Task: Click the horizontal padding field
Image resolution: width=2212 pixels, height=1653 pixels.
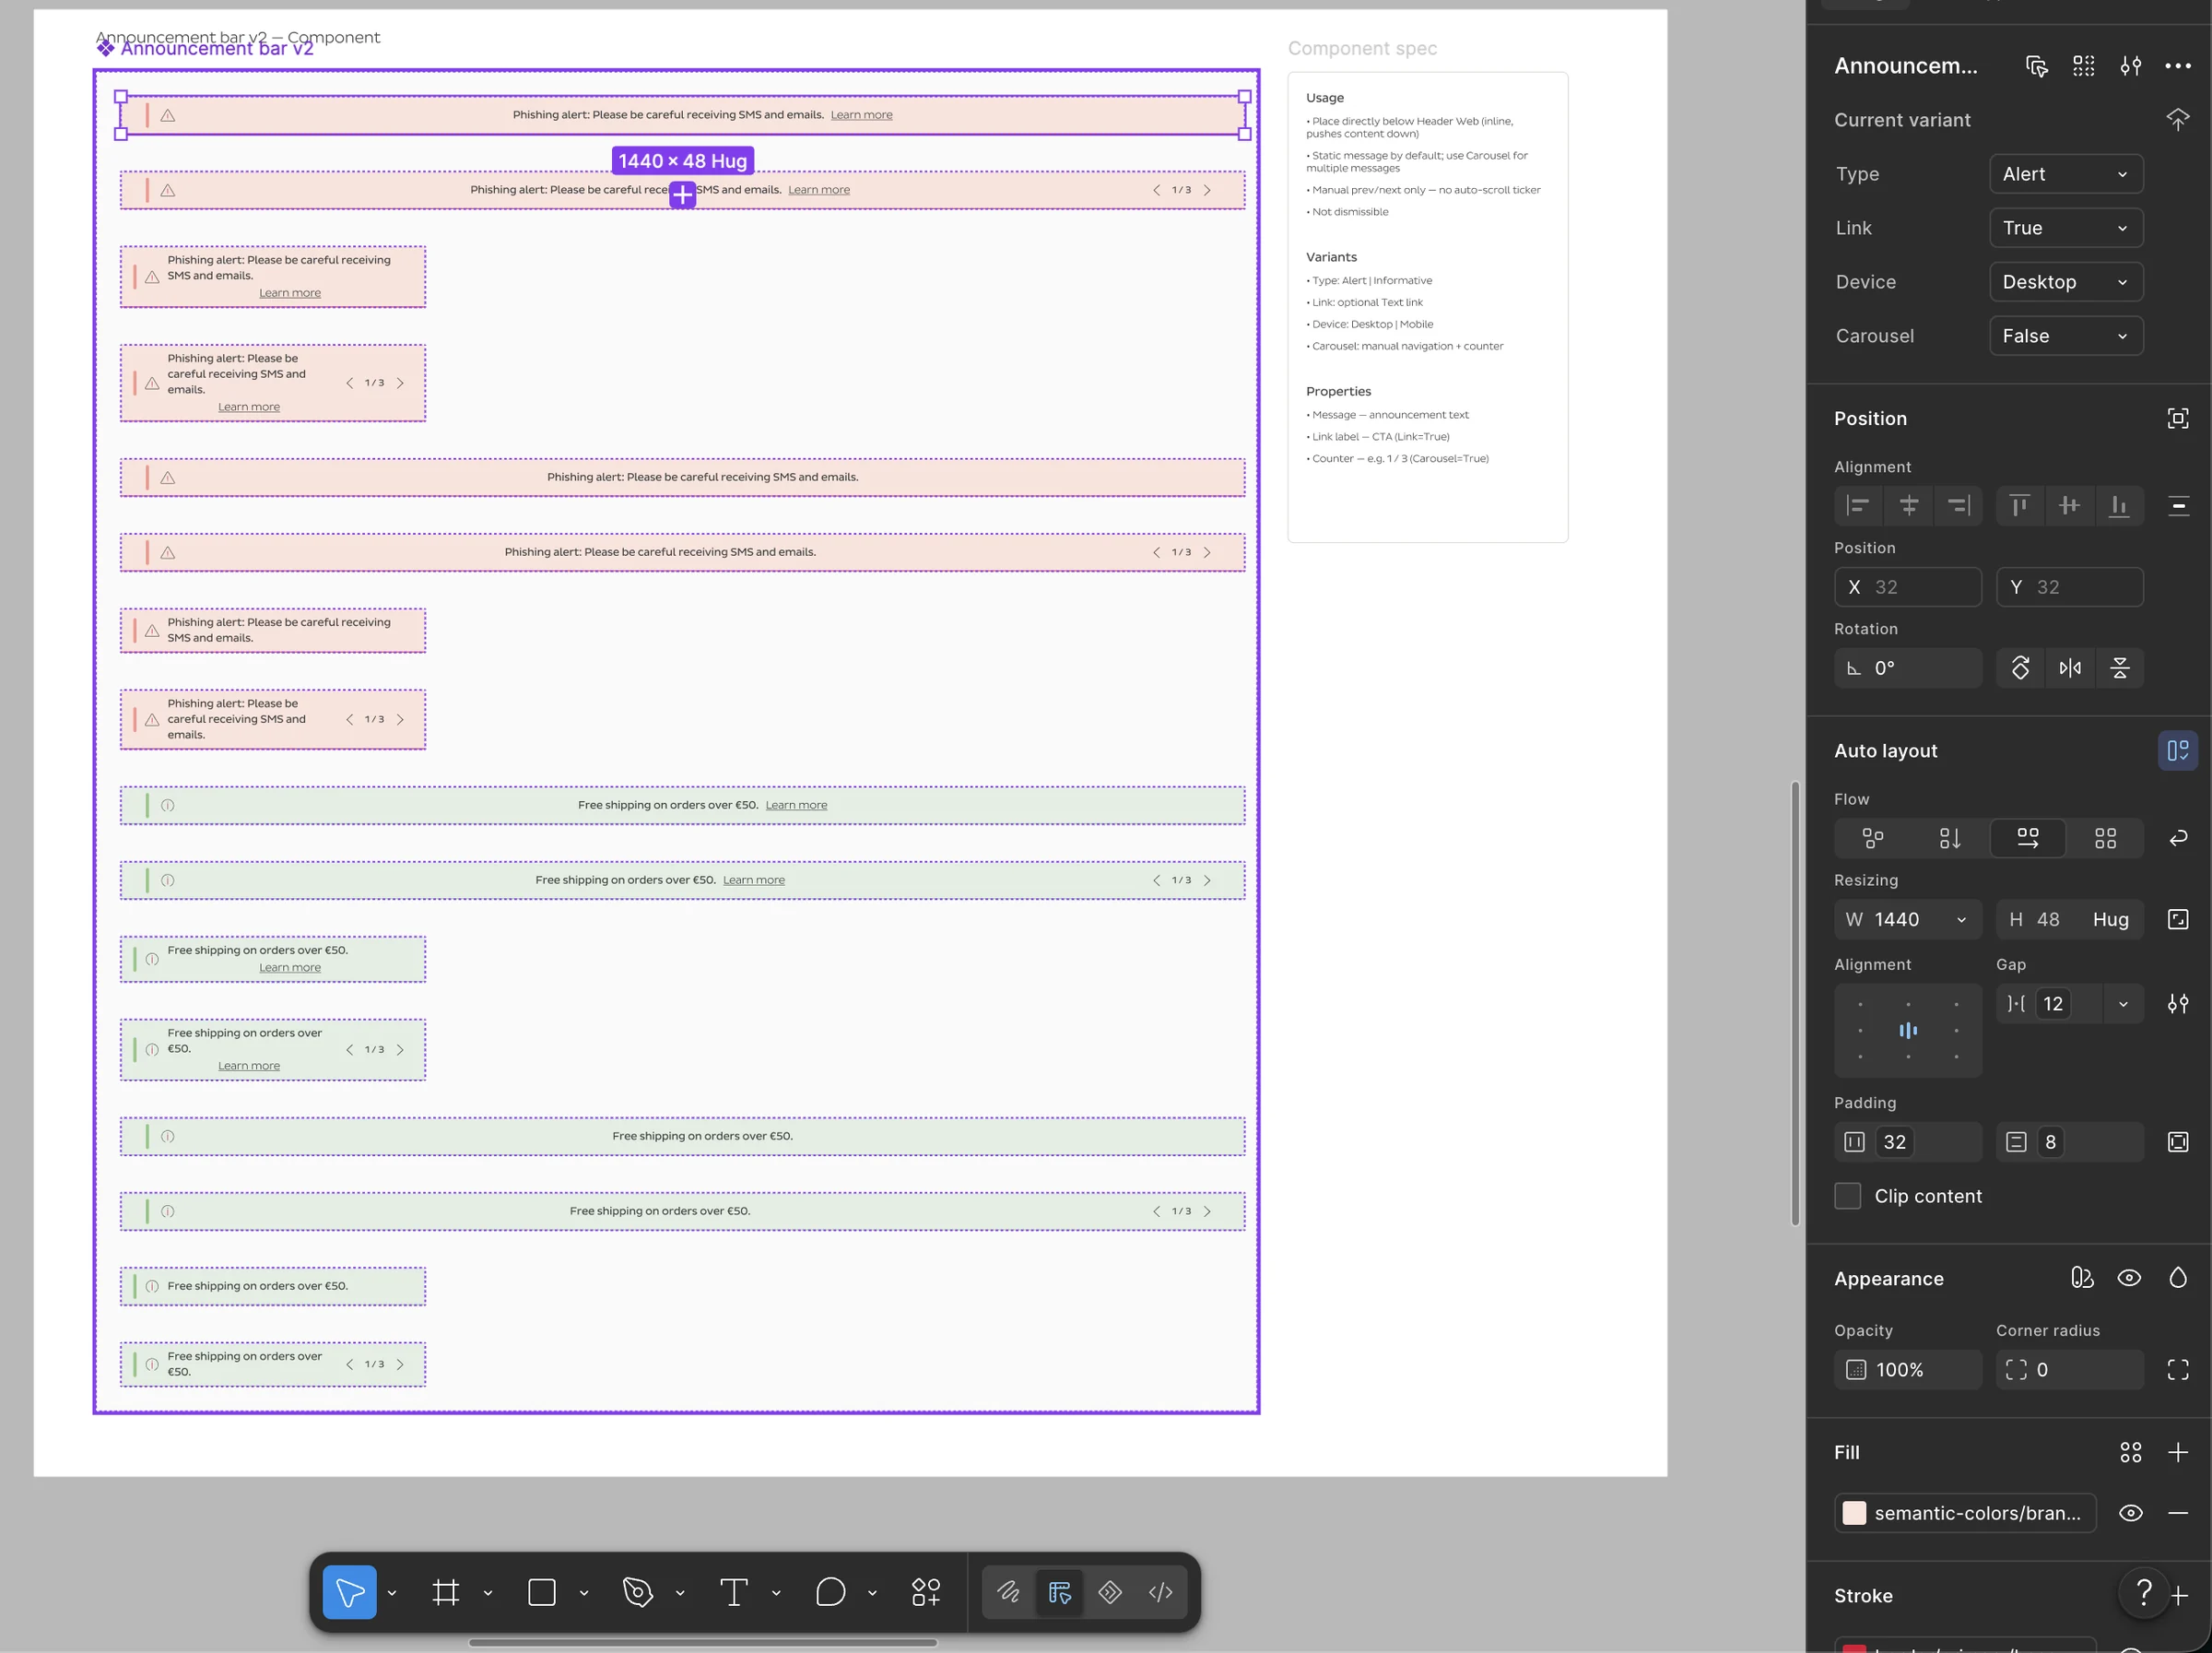Action: tap(1908, 1142)
